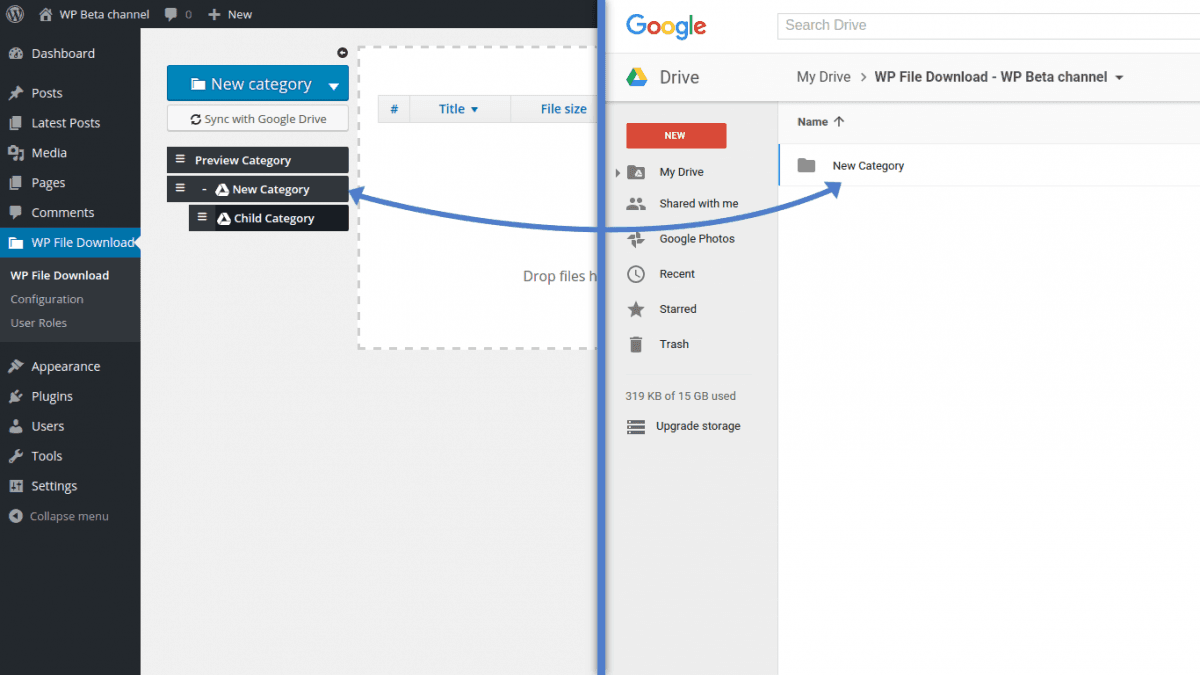Open the Trash in Drive sidebar

pyautogui.click(x=673, y=344)
